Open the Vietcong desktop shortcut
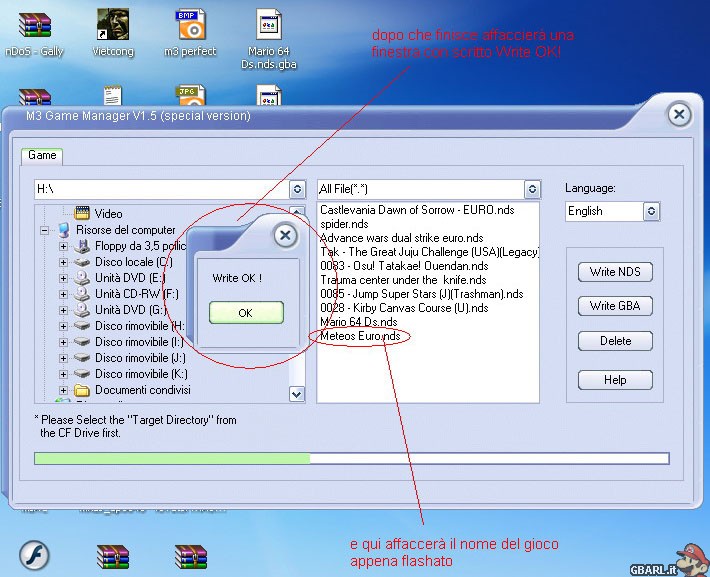The width and height of the screenshot is (710, 577). tap(113, 24)
